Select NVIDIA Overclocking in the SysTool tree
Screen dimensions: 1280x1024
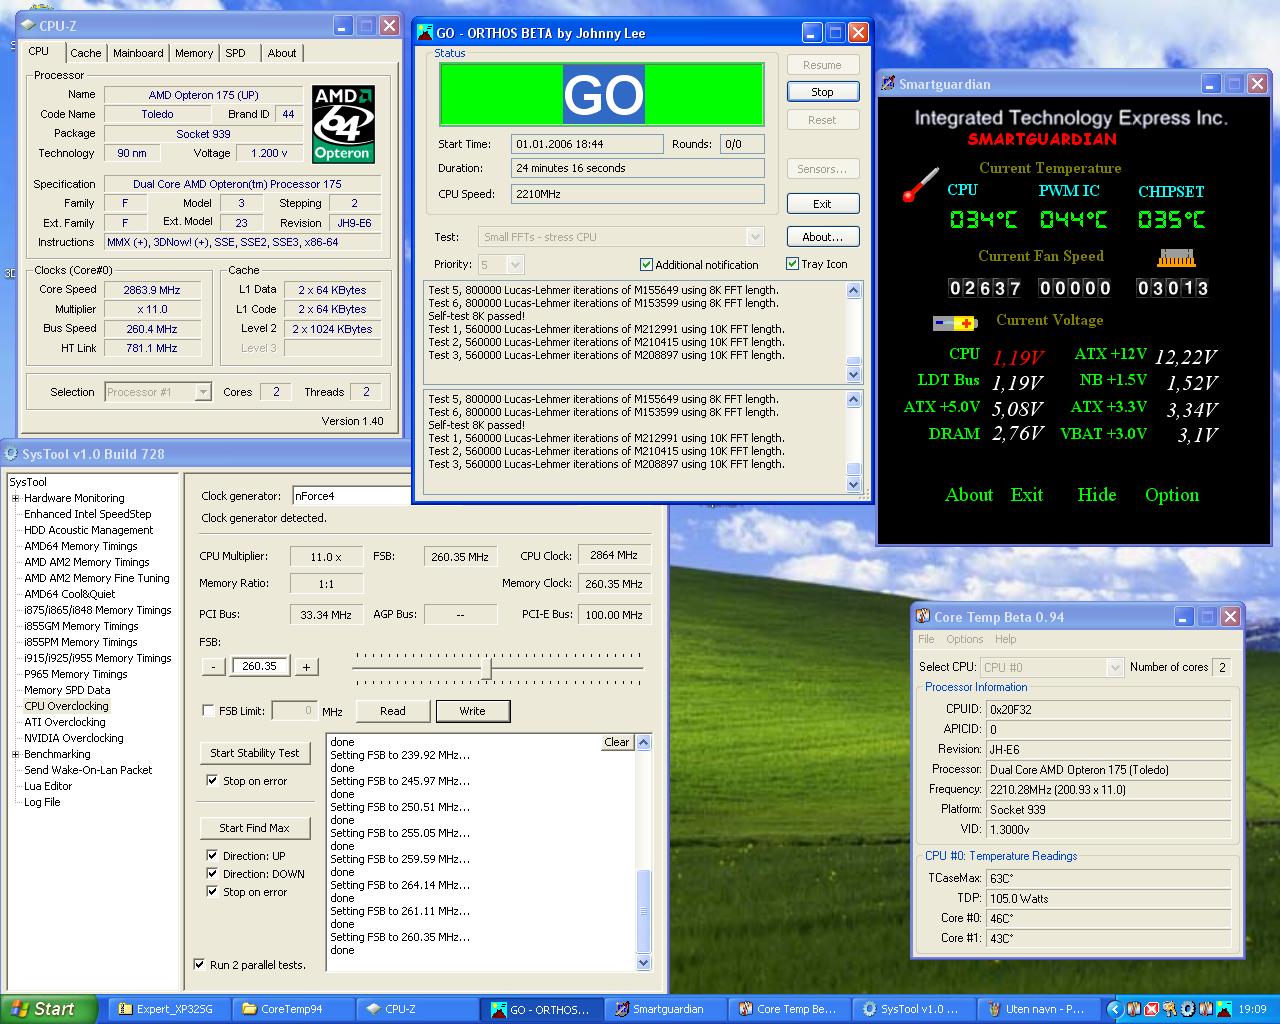[74, 738]
